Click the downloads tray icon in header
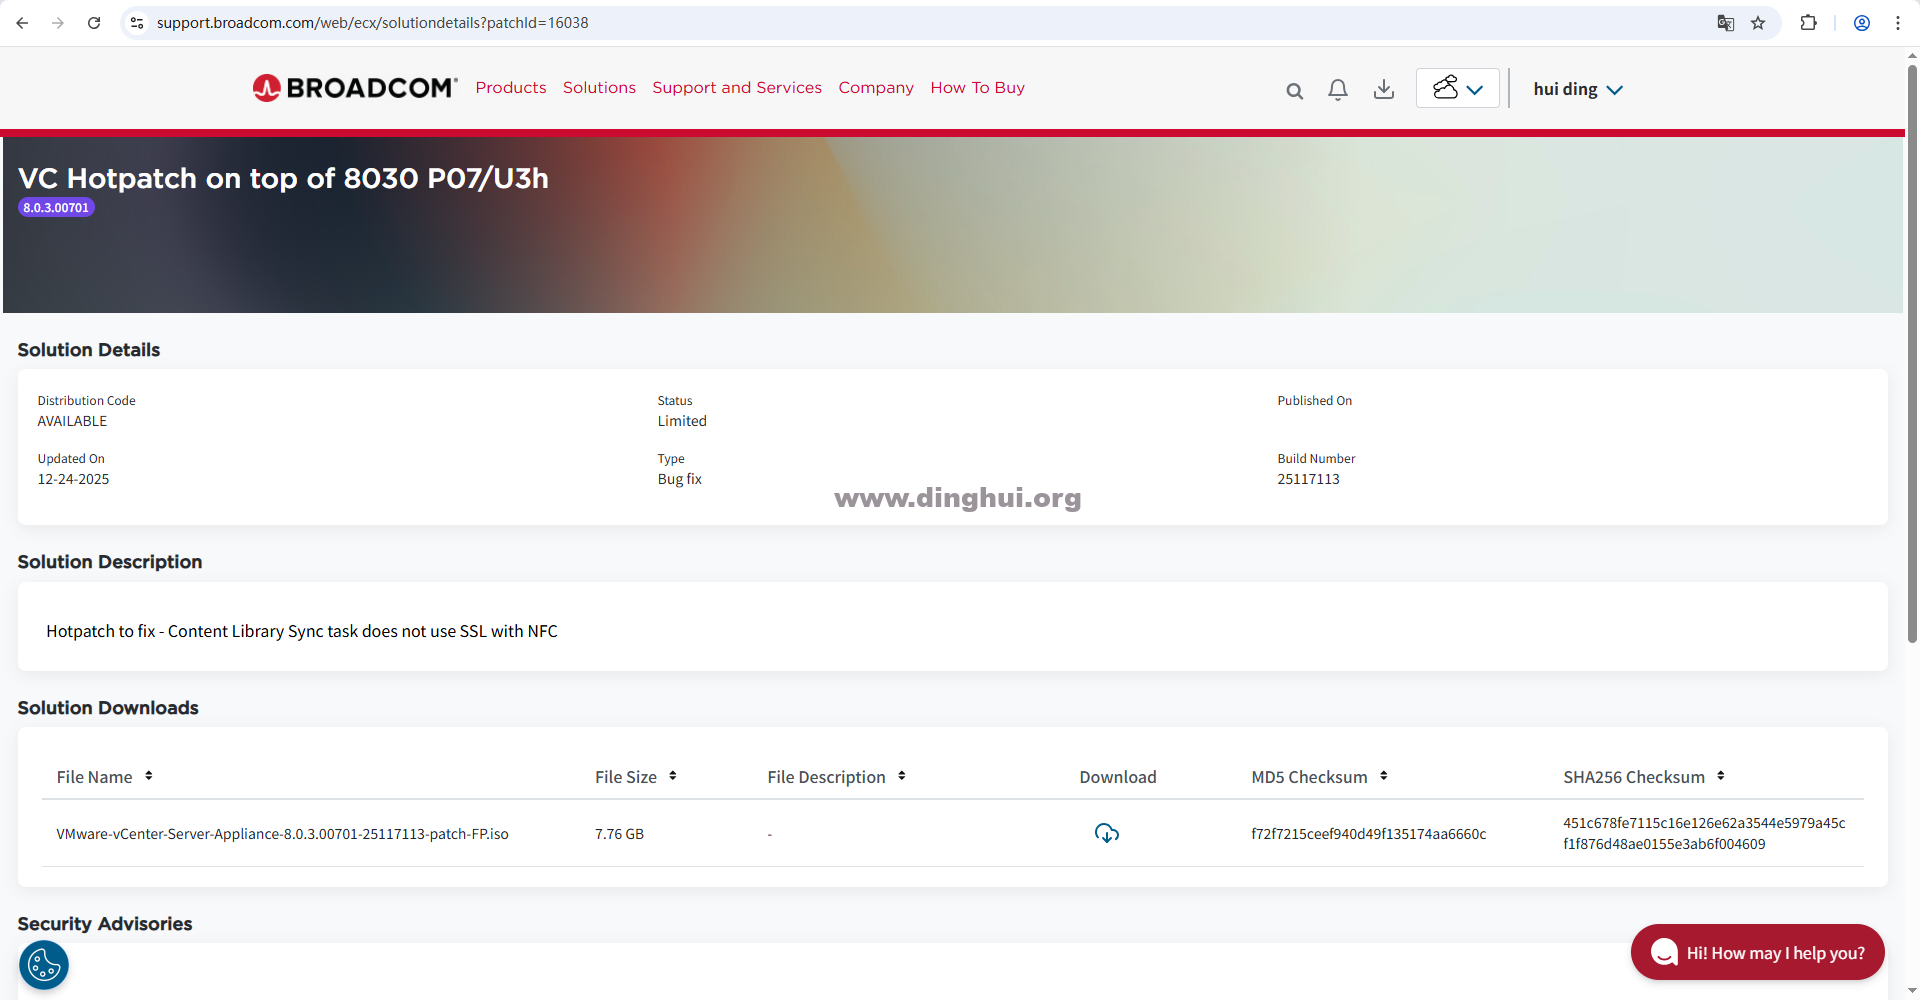The height and width of the screenshot is (1000, 1920). [1383, 90]
